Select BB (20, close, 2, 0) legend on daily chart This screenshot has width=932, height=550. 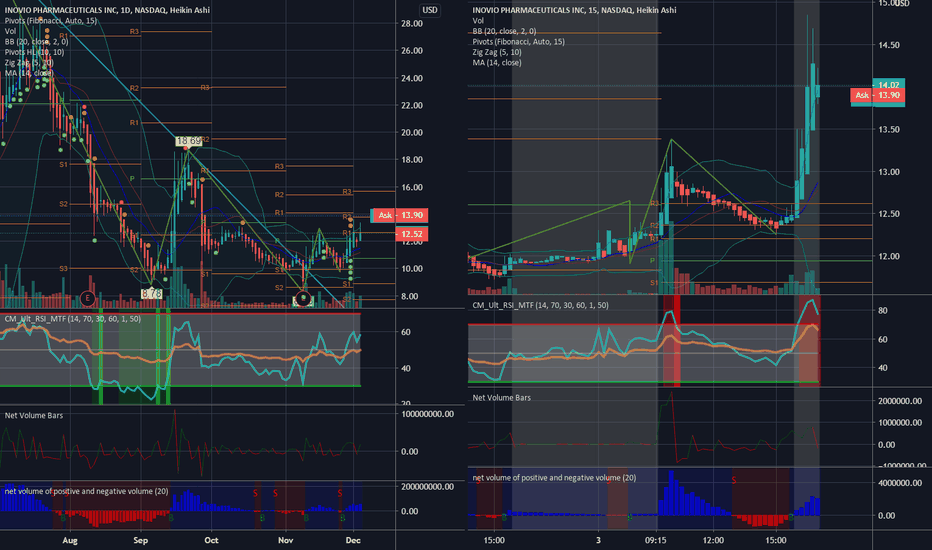tap(36, 42)
